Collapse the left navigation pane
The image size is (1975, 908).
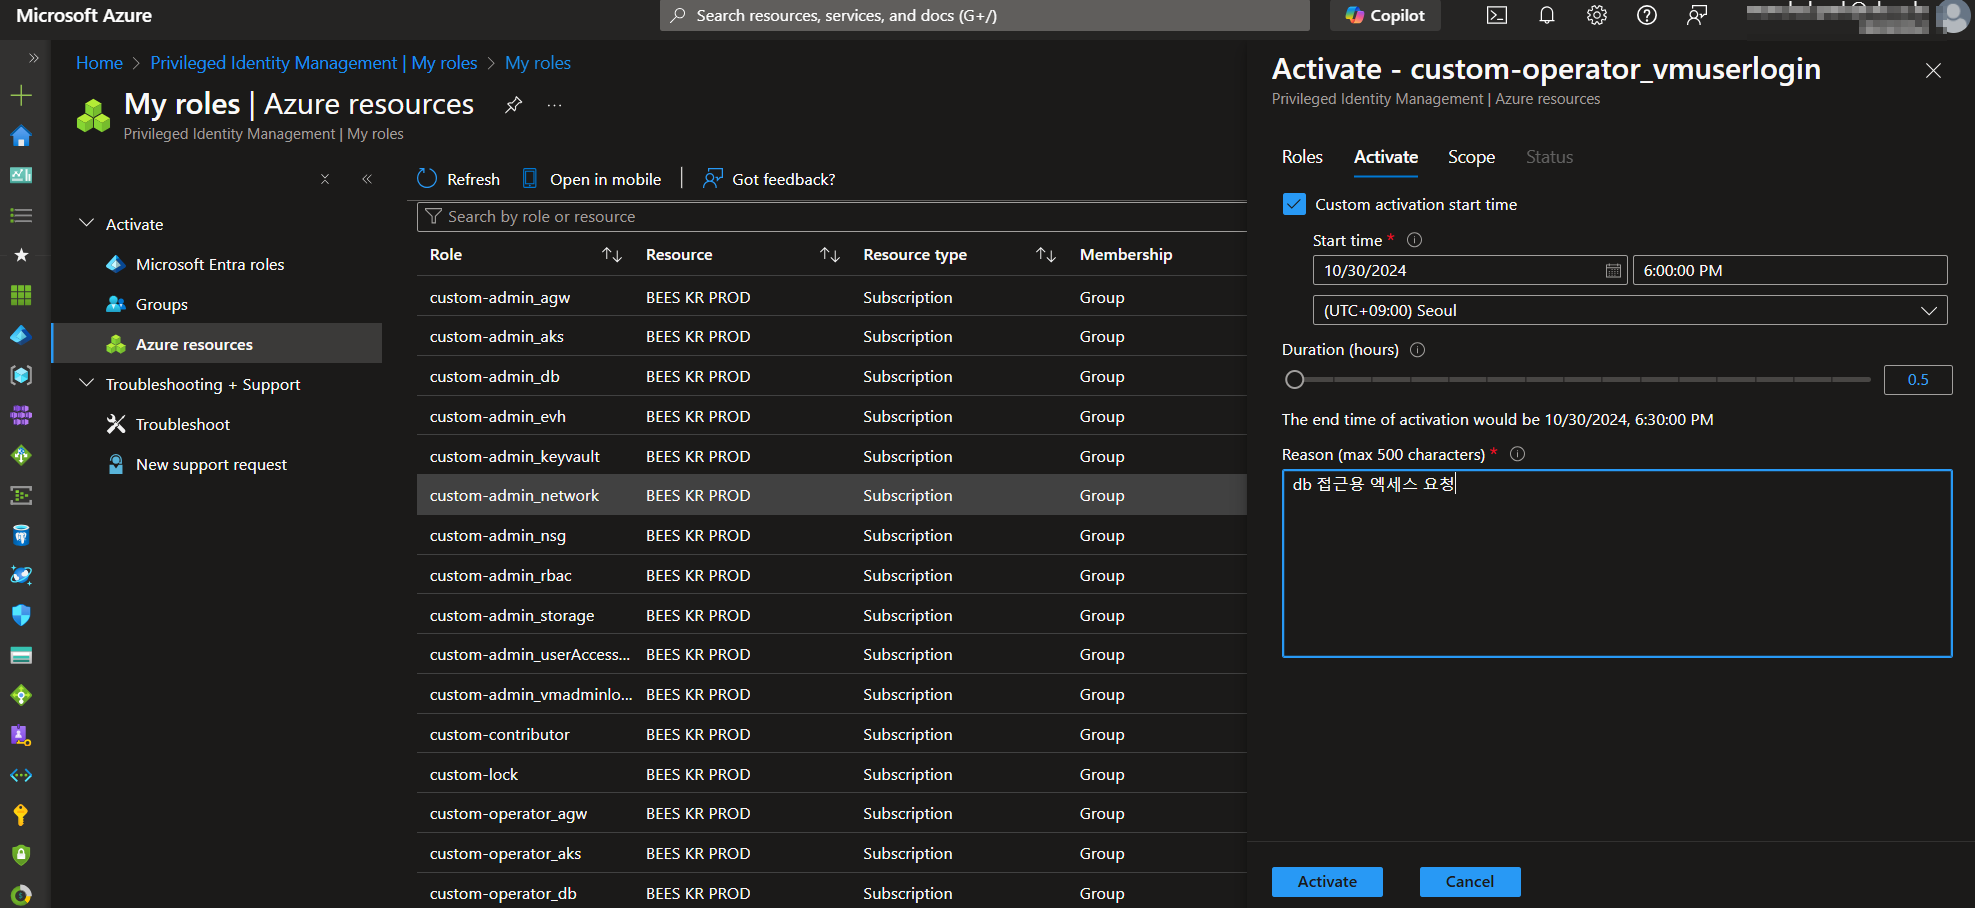click(367, 179)
